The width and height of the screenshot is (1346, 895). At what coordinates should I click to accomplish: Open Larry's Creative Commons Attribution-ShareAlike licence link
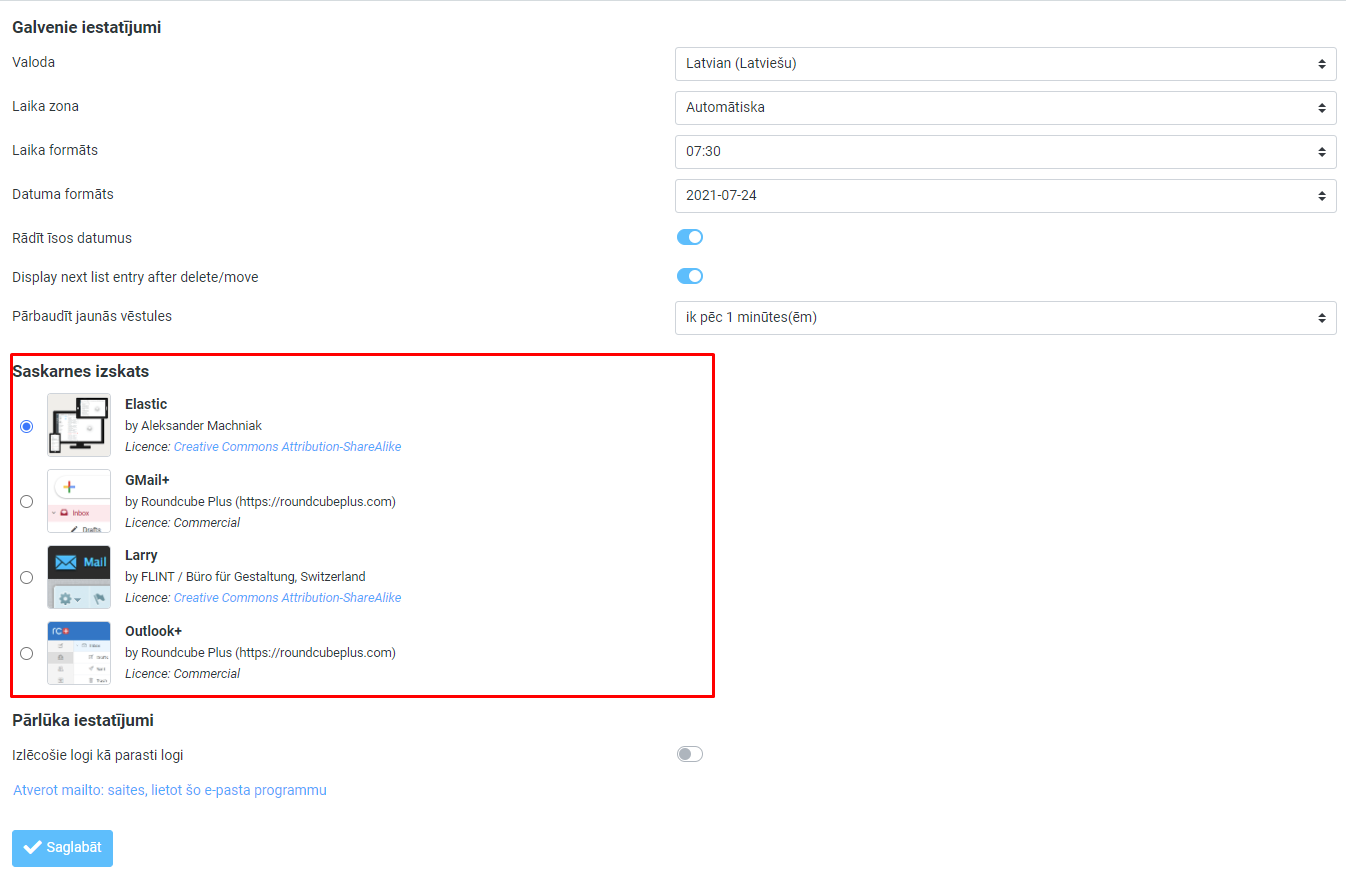pos(287,598)
